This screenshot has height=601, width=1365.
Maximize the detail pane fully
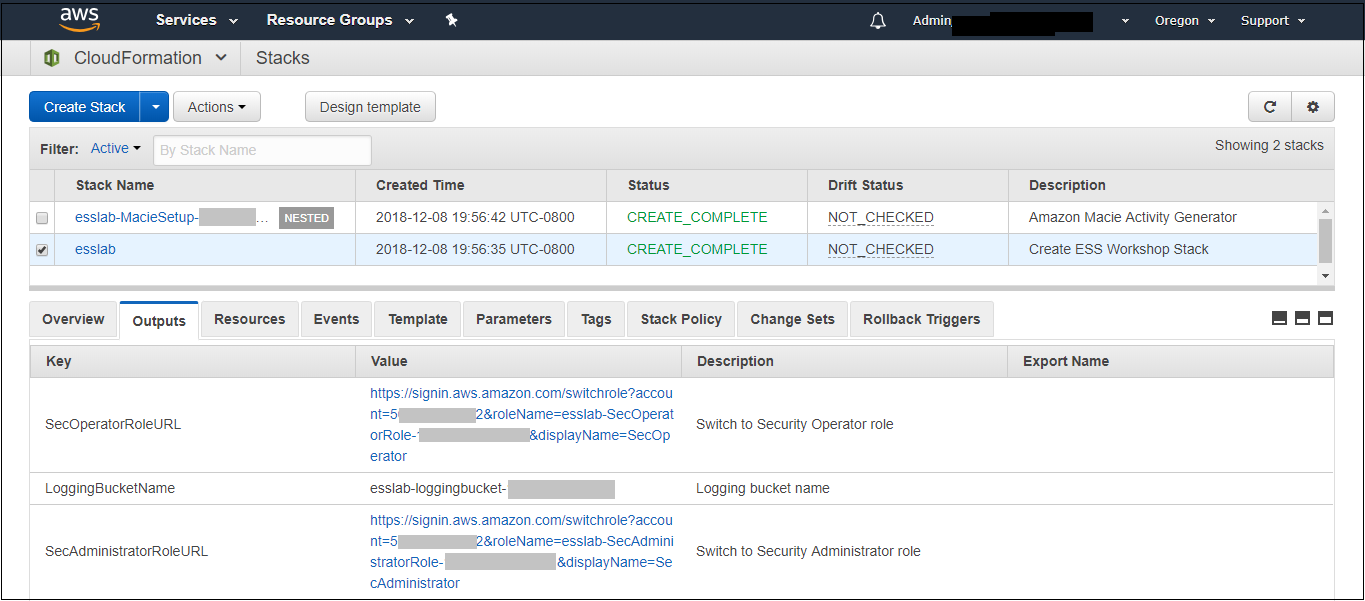pos(1325,318)
